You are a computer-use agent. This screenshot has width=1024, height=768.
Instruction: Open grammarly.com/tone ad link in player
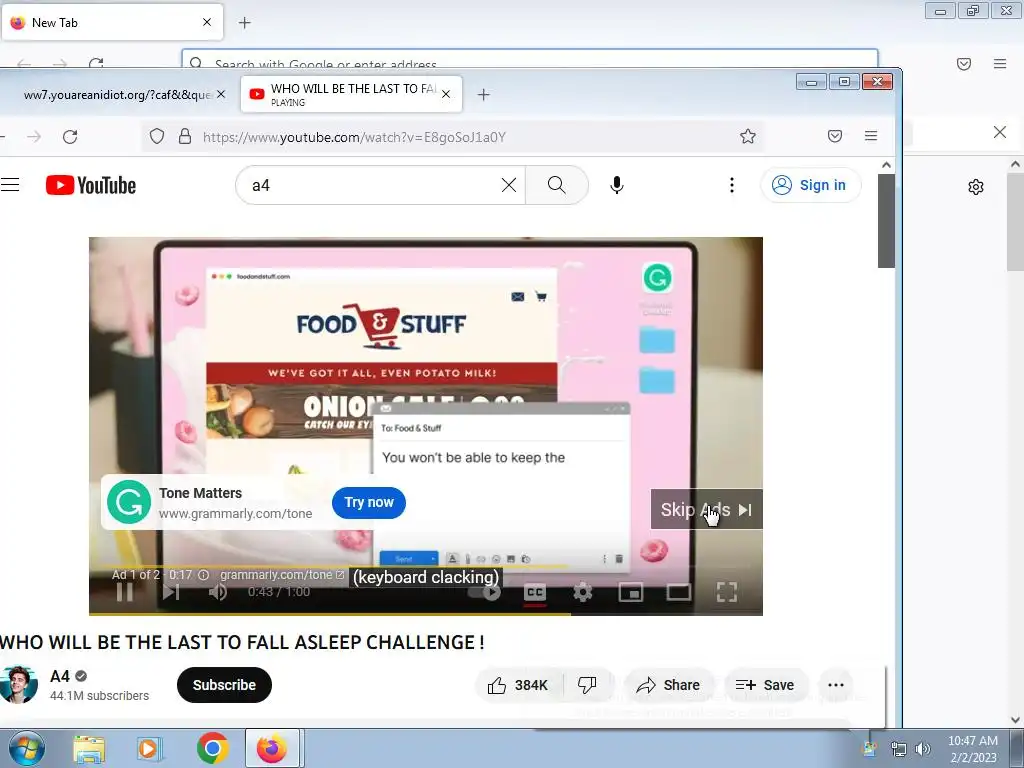(x=281, y=575)
